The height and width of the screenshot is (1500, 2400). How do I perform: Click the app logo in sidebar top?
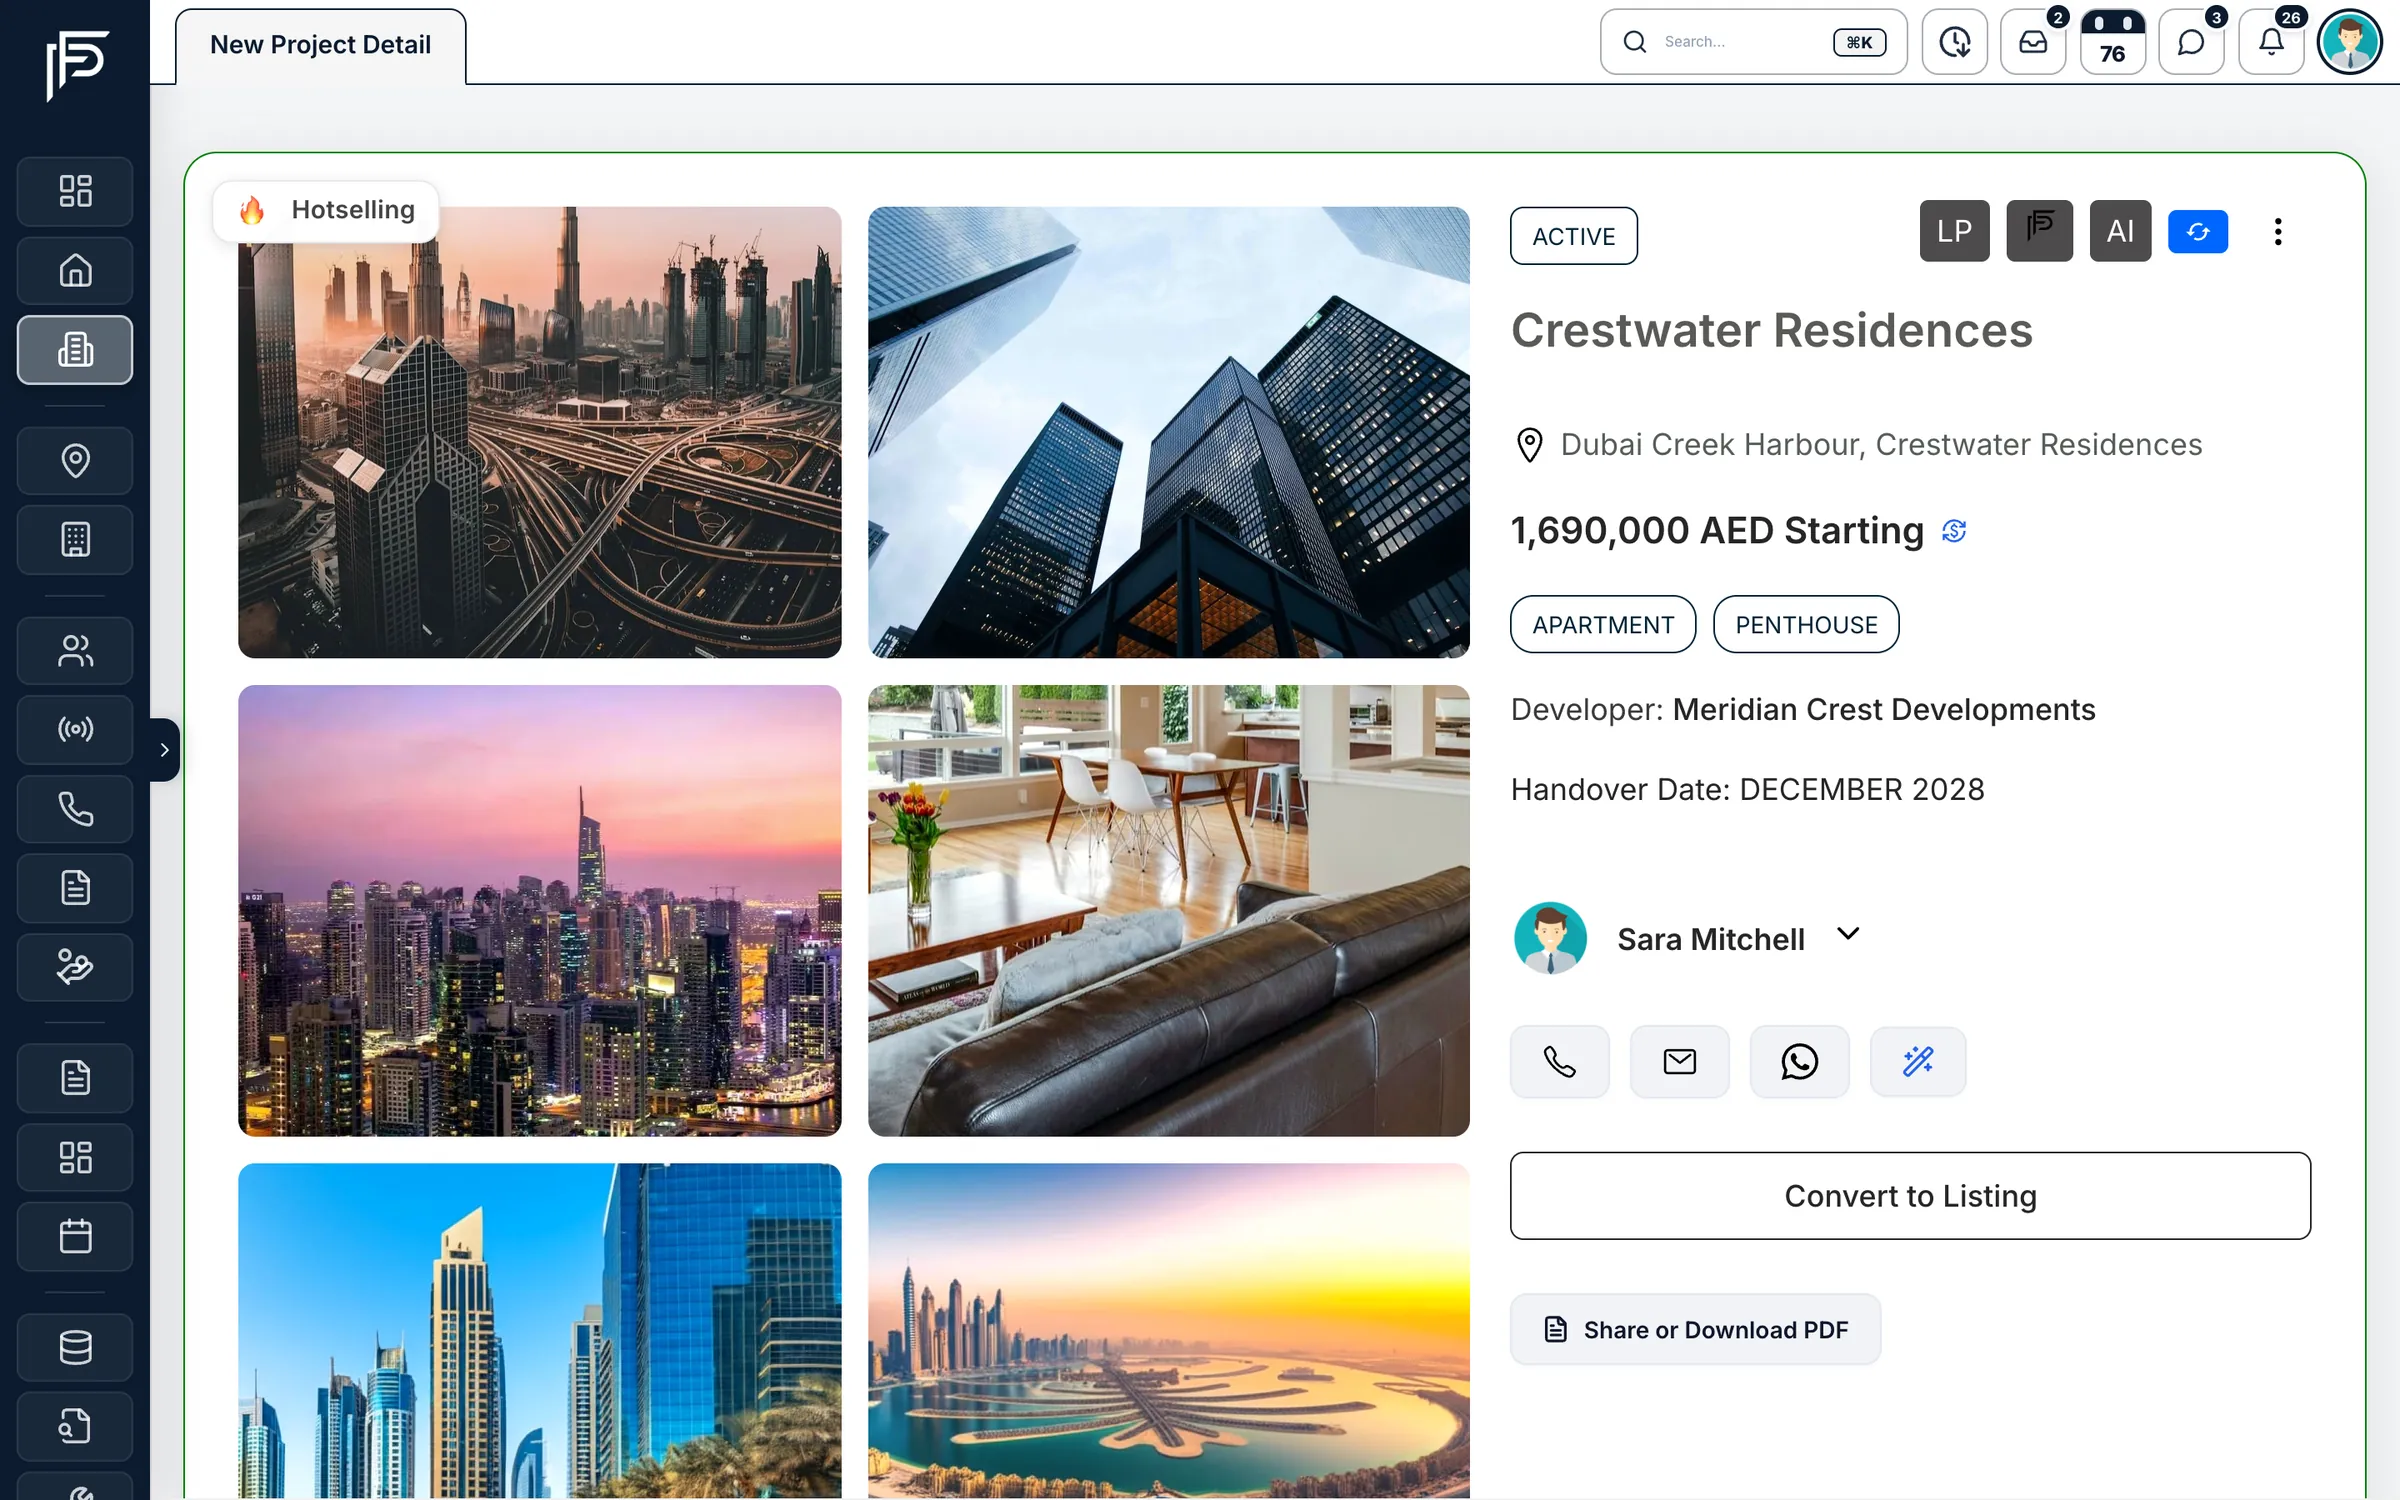pyautogui.click(x=76, y=64)
